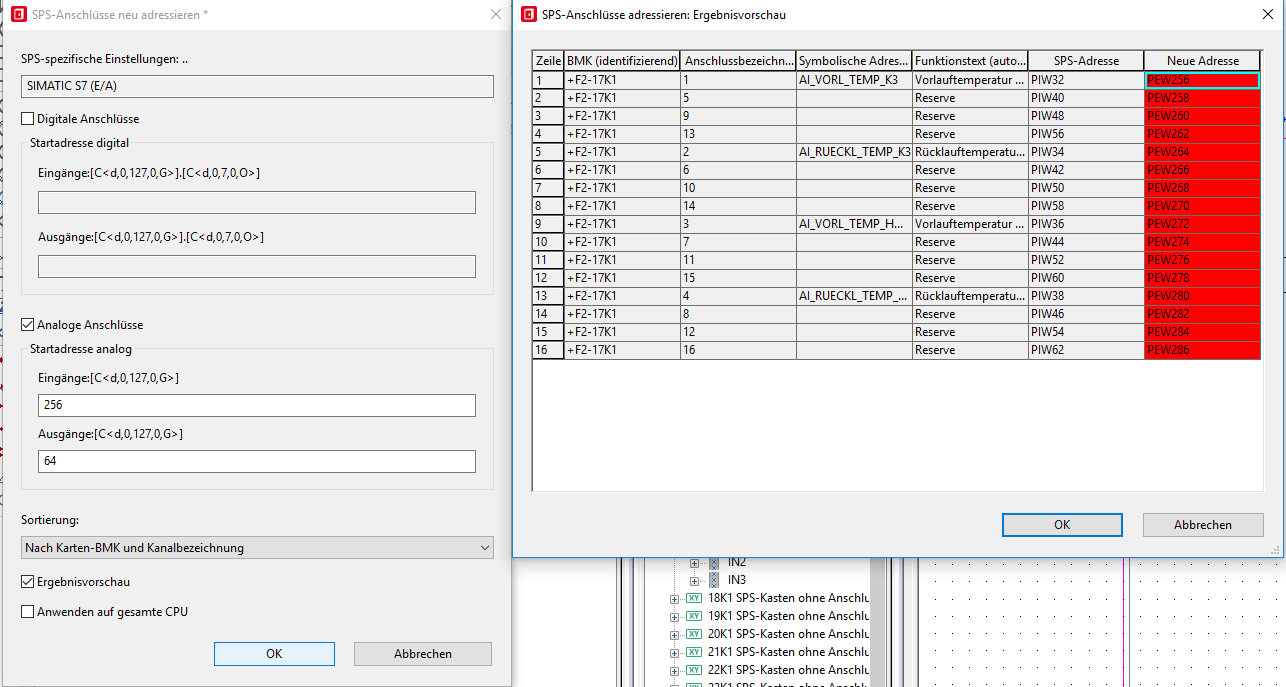Click the IN3 terminal icon
Viewport: 1286px width, 687px height.
(714, 580)
